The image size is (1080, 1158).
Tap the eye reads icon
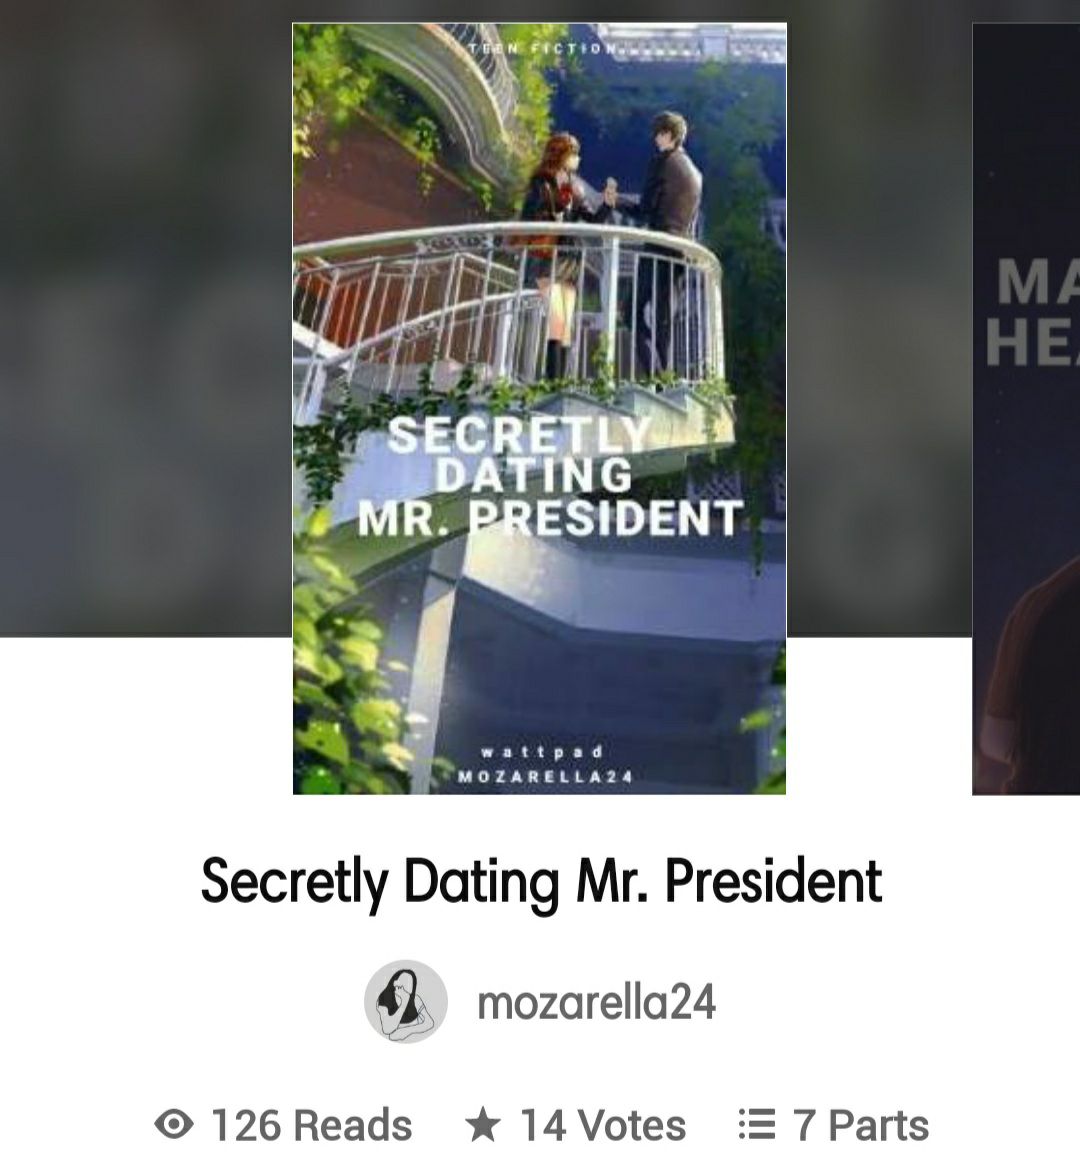click(174, 1125)
